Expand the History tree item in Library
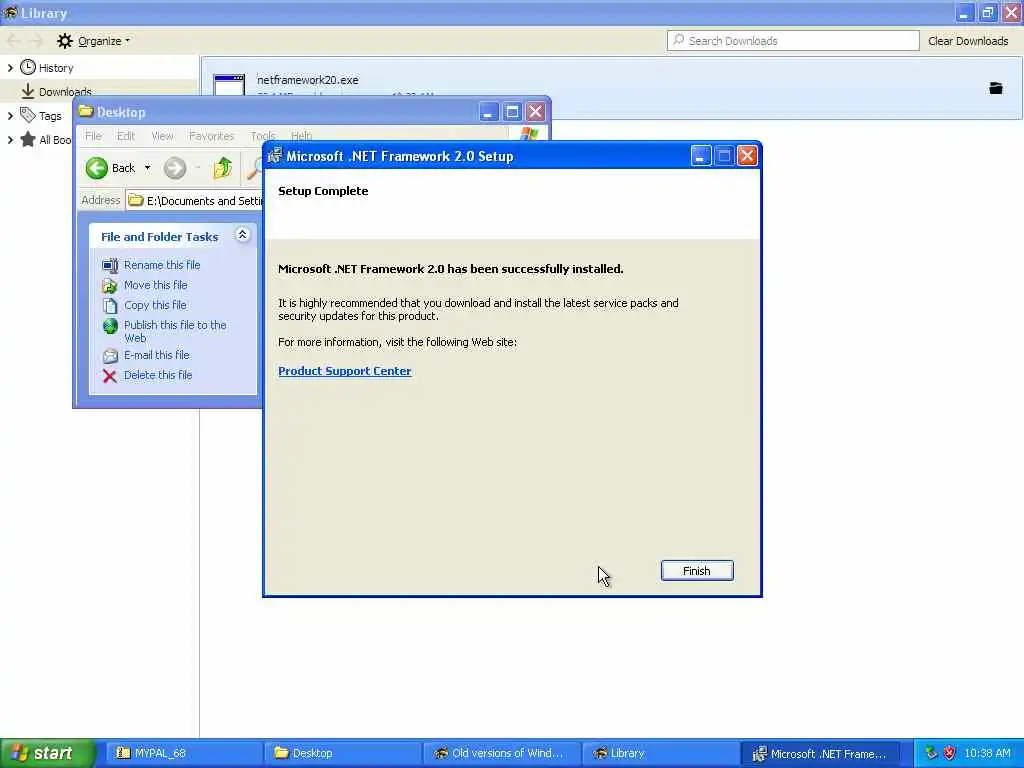The width and height of the screenshot is (1024, 768). tap(10, 68)
